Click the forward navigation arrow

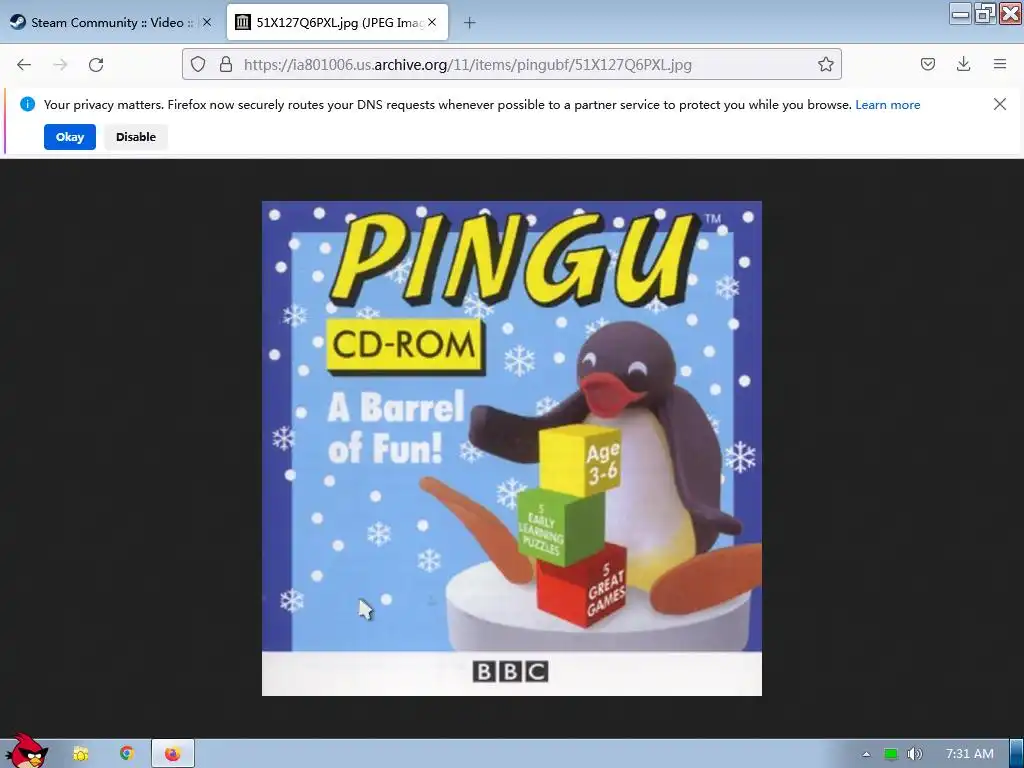pos(60,65)
